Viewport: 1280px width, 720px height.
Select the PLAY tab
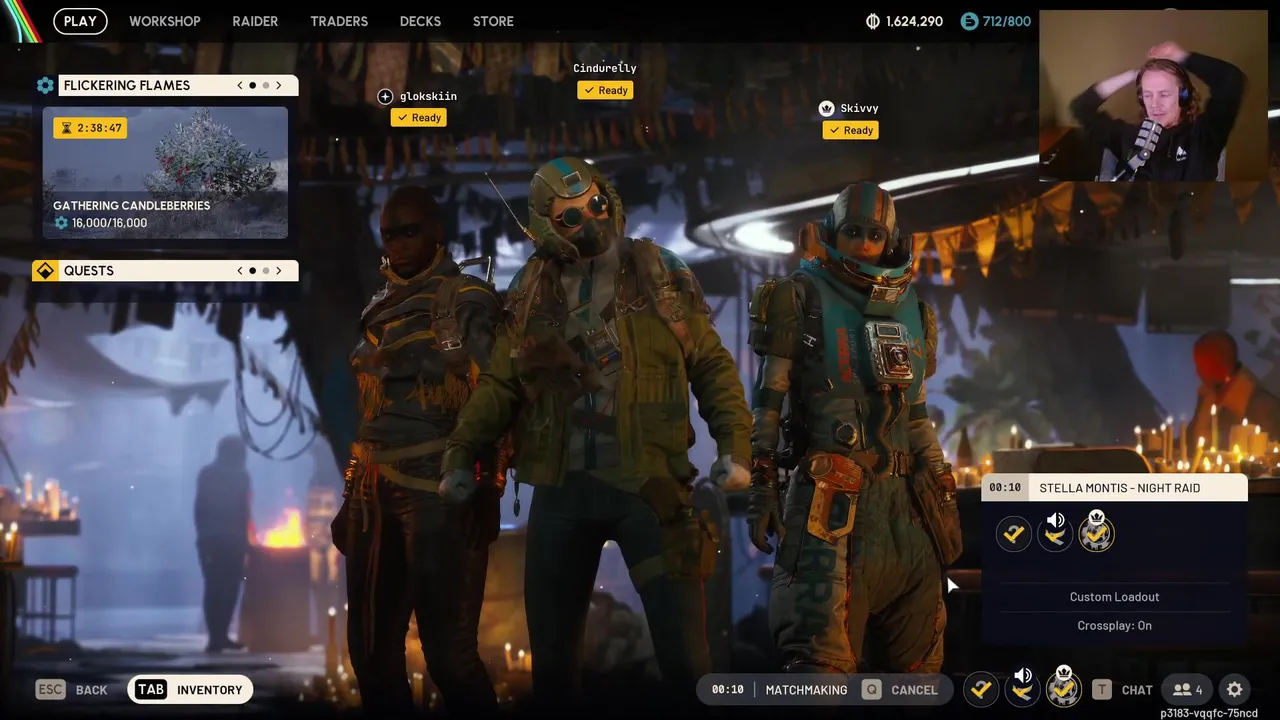pyautogui.click(x=80, y=21)
